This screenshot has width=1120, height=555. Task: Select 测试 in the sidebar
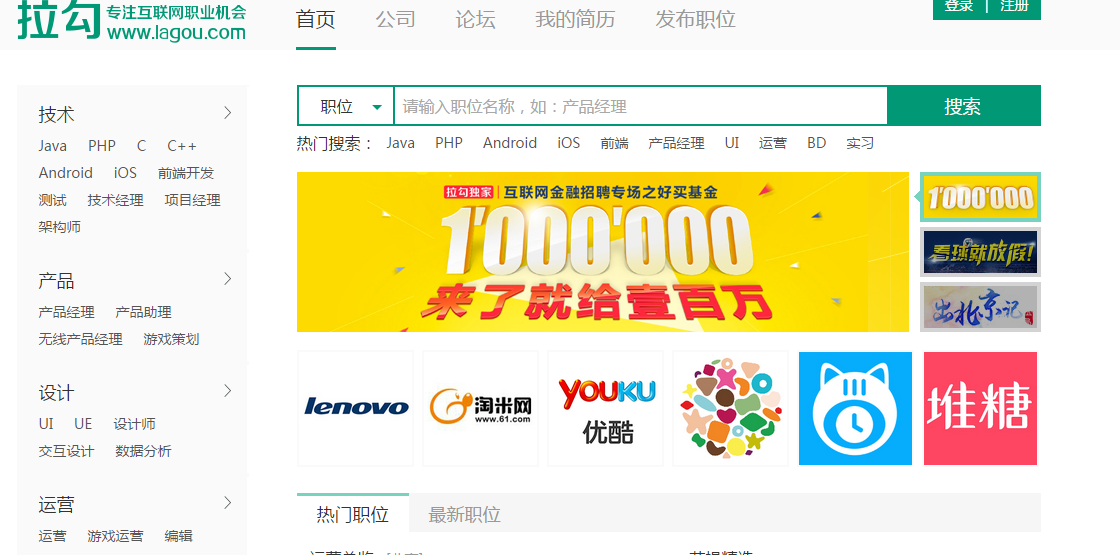pyautogui.click(x=52, y=201)
